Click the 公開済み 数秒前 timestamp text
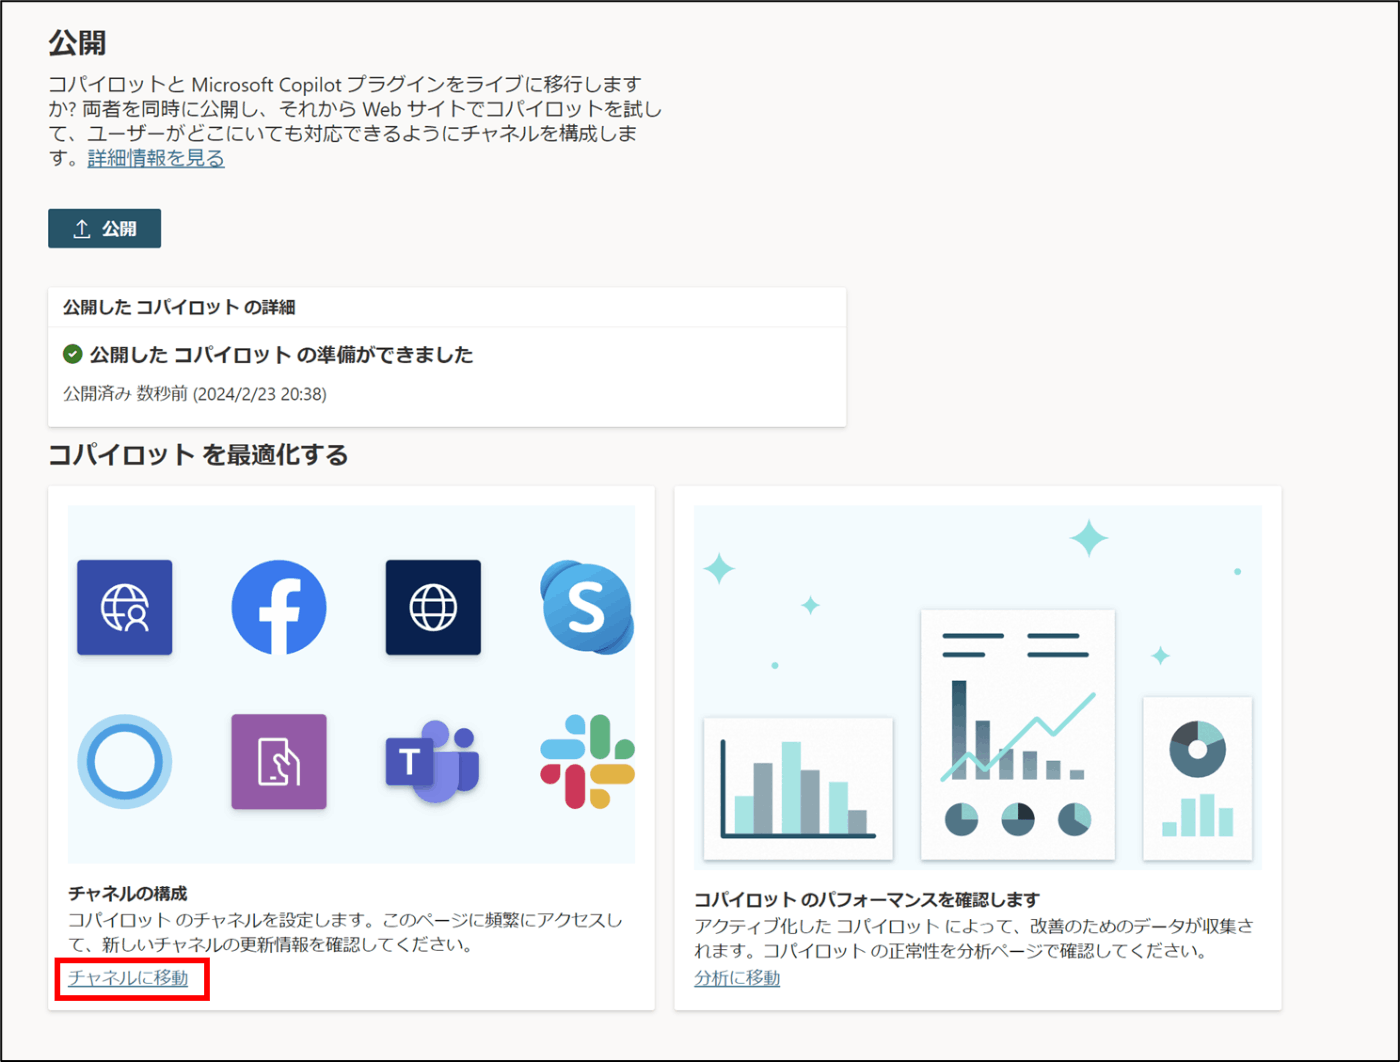 pos(195,394)
